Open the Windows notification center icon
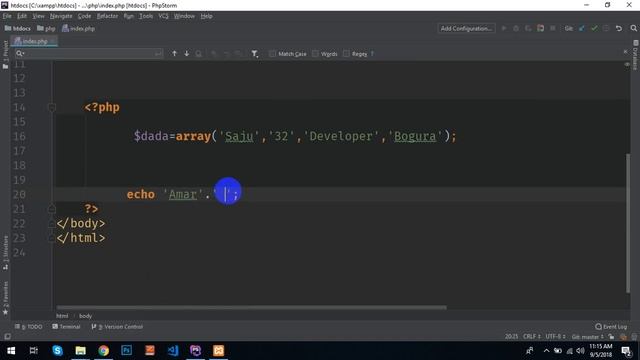The image size is (640, 360). [626, 351]
